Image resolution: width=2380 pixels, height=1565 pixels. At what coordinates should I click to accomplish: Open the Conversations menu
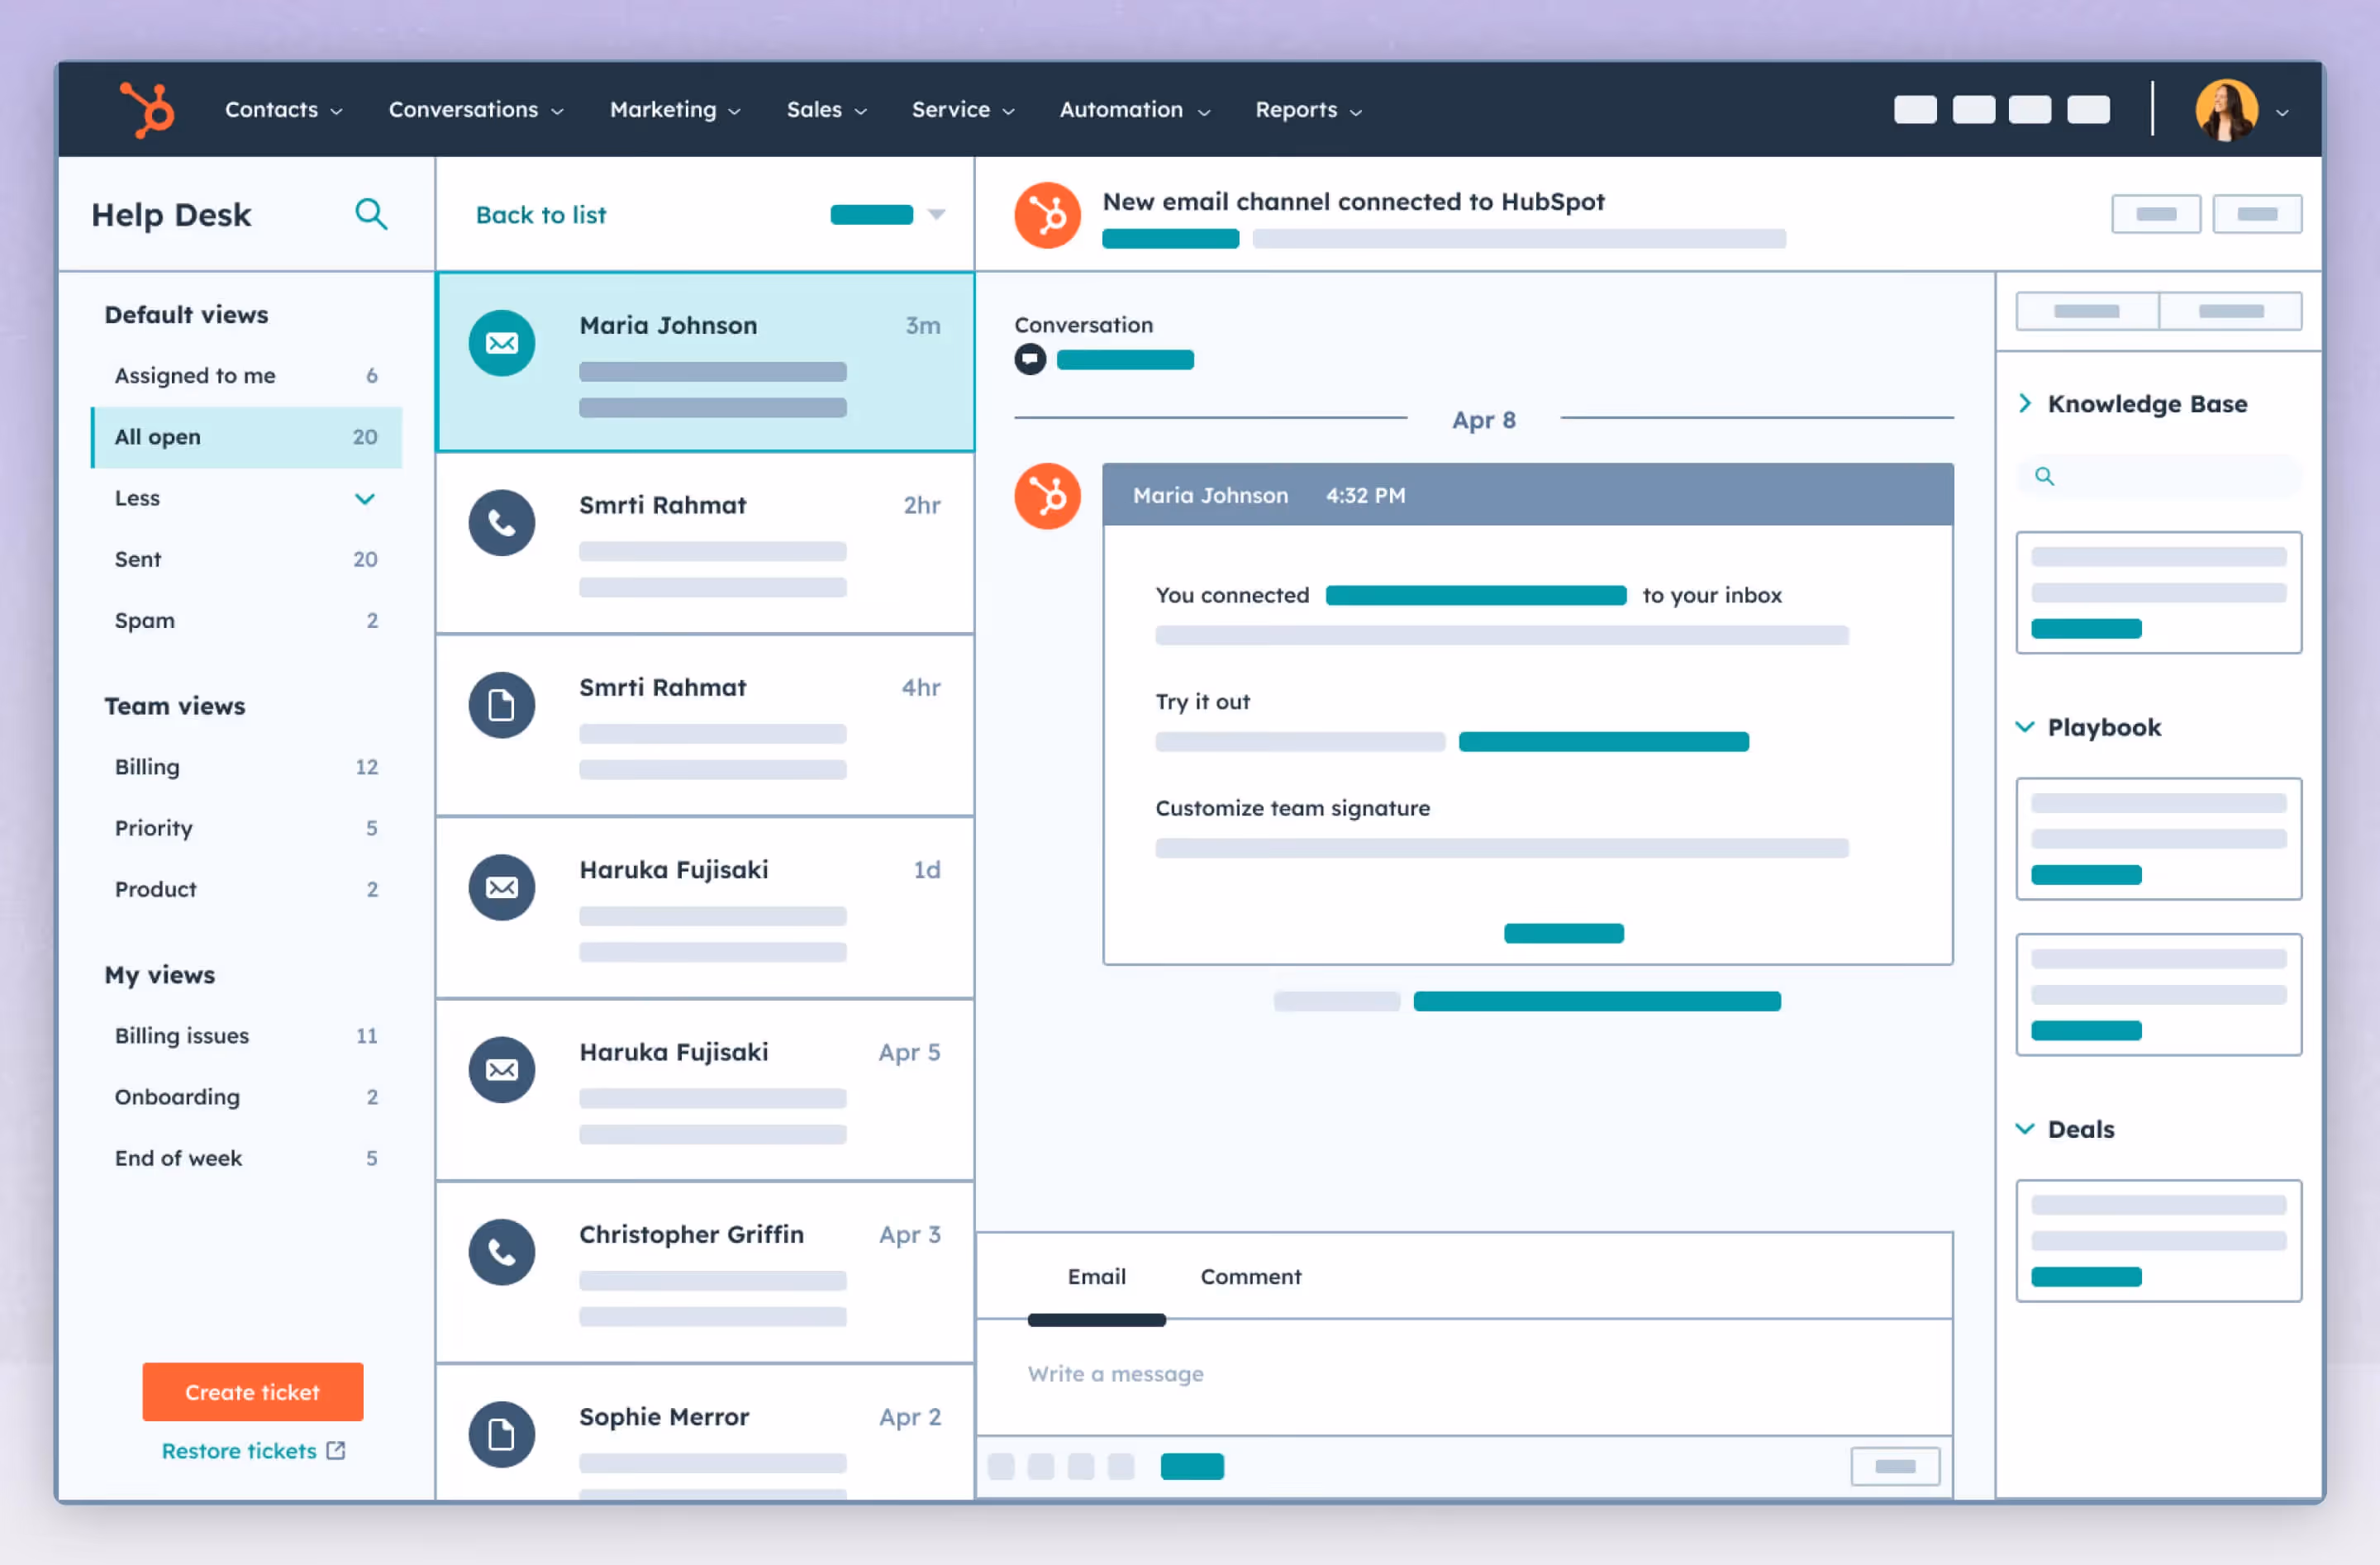(476, 110)
